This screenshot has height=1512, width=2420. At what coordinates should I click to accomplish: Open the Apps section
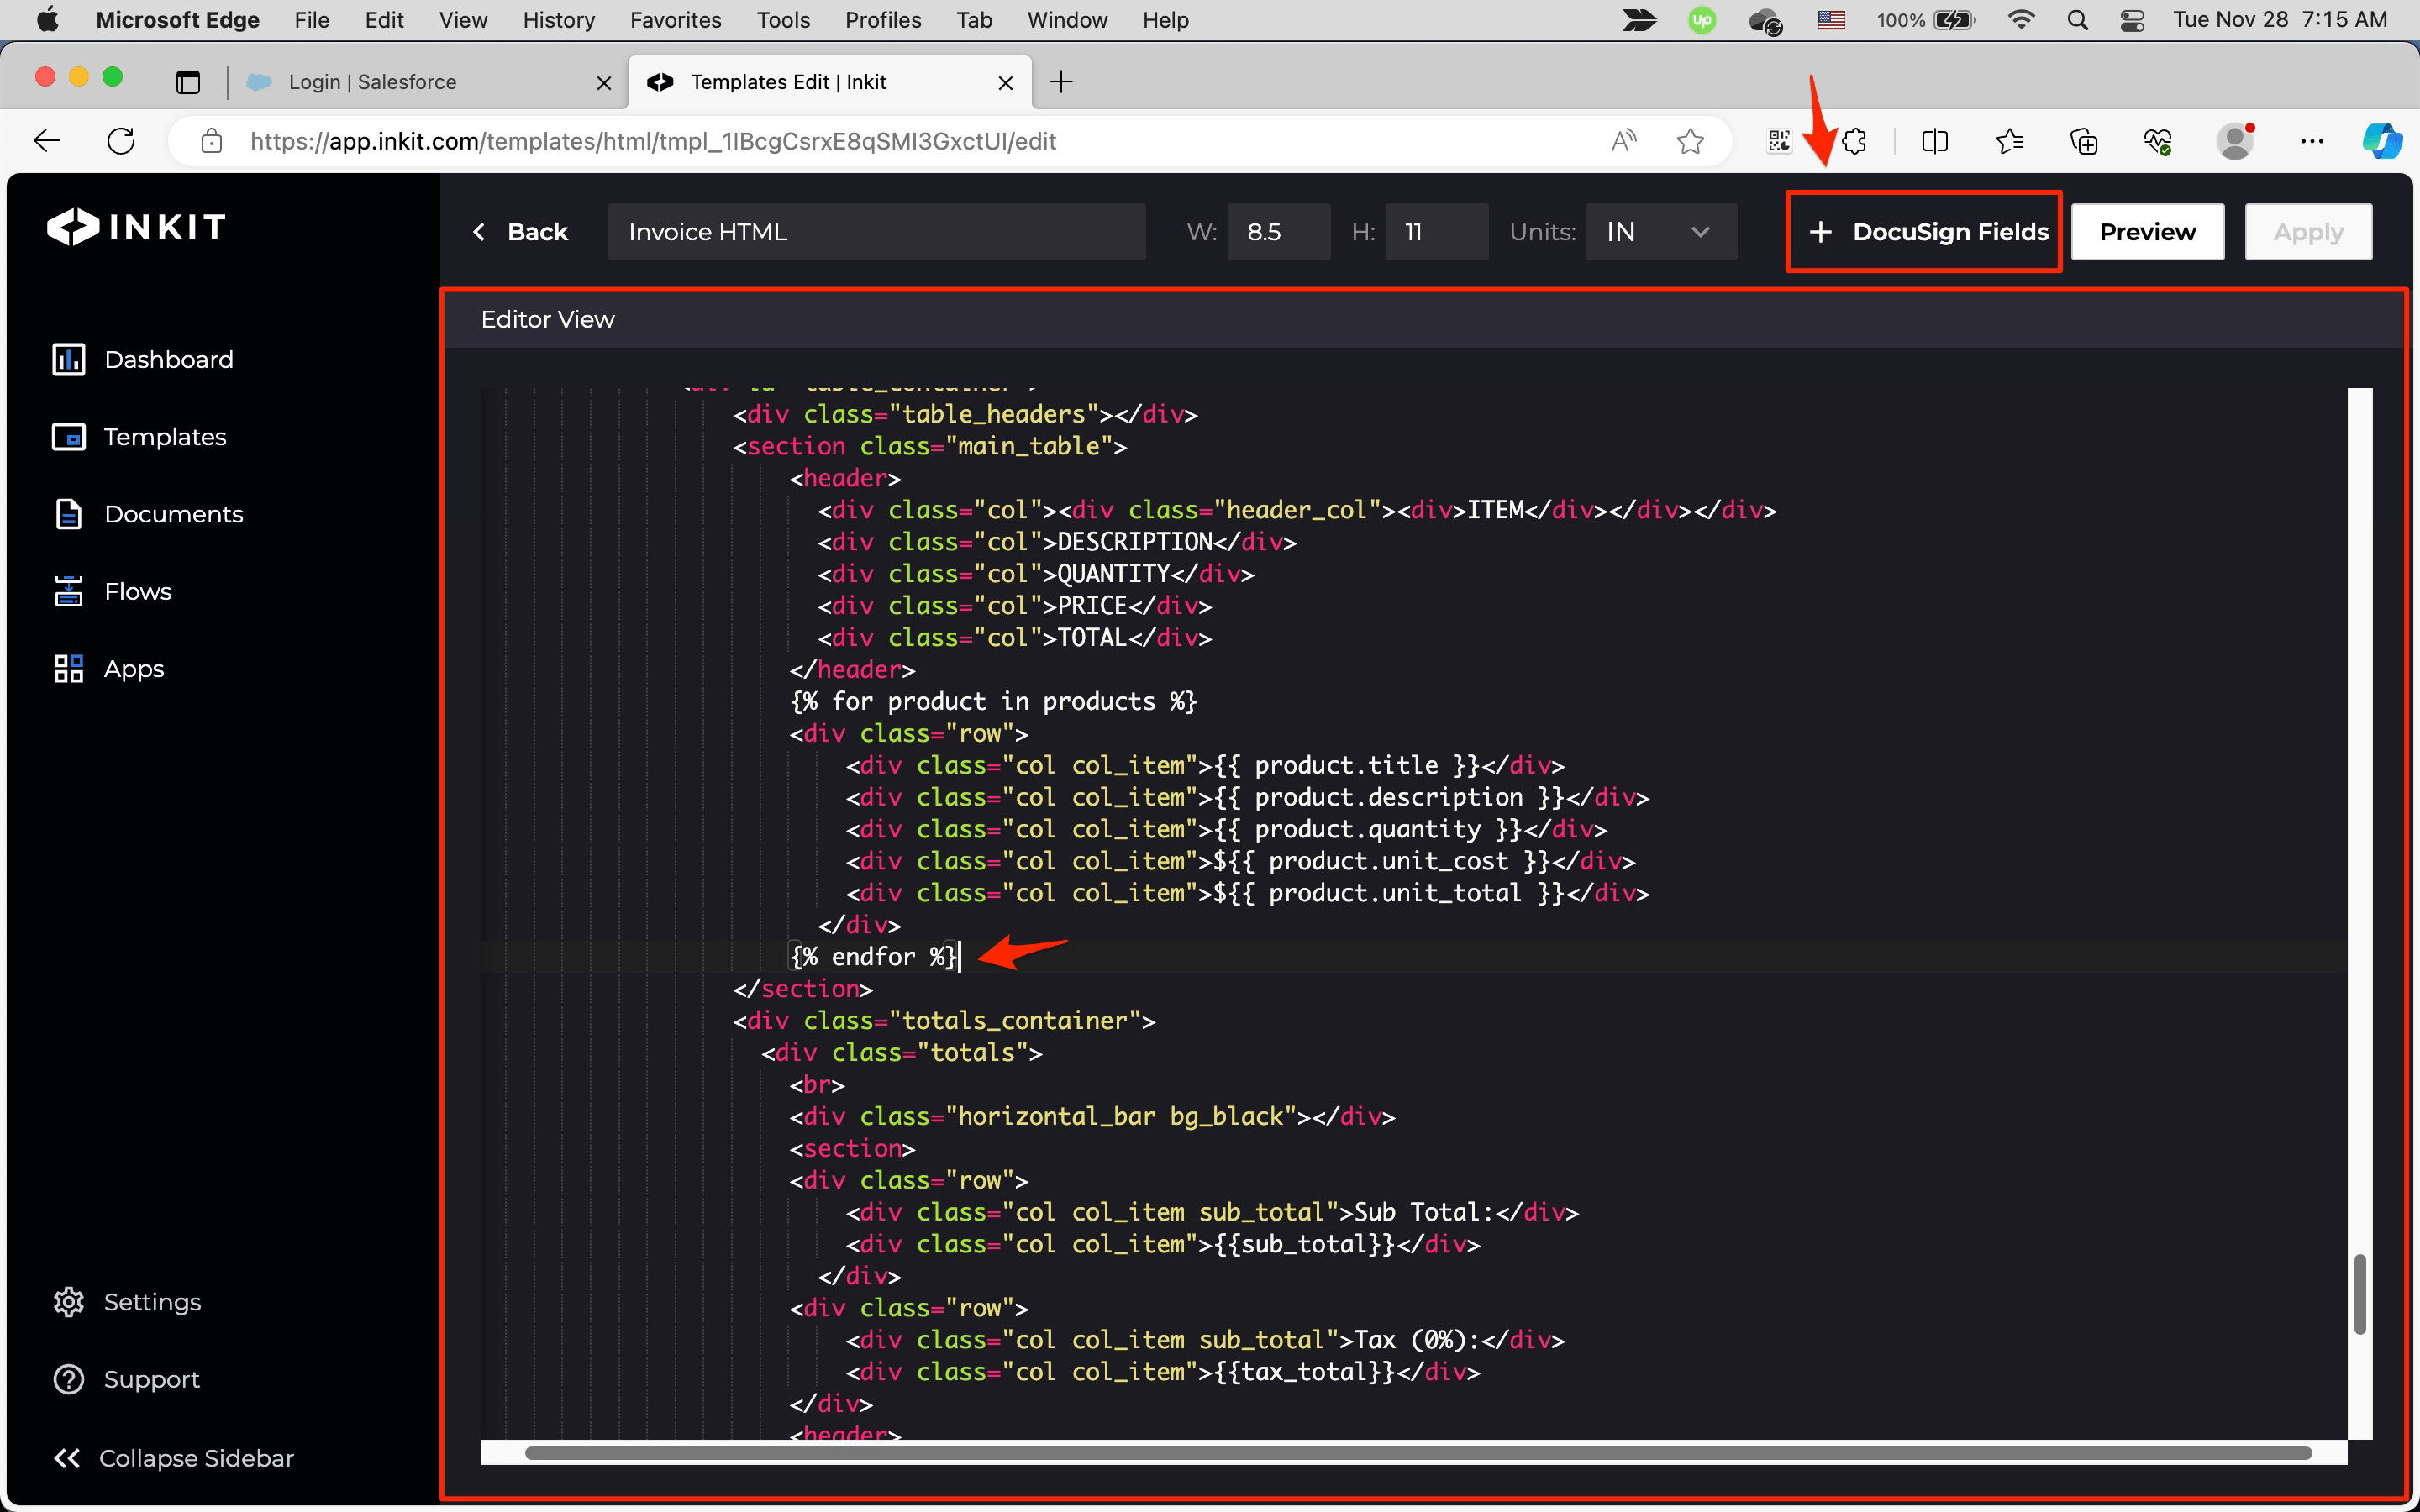(134, 668)
